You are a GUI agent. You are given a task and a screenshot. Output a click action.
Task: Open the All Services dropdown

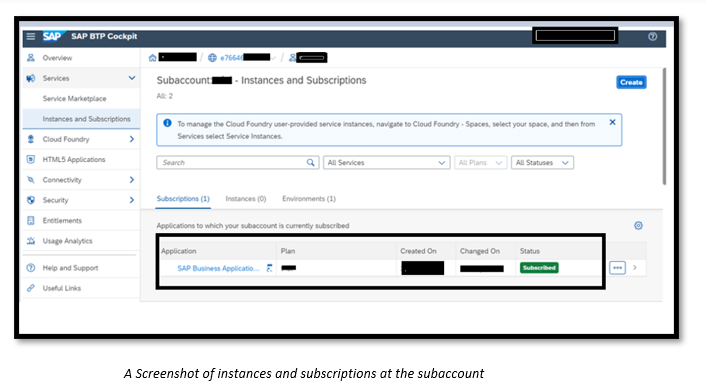coord(386,163)
